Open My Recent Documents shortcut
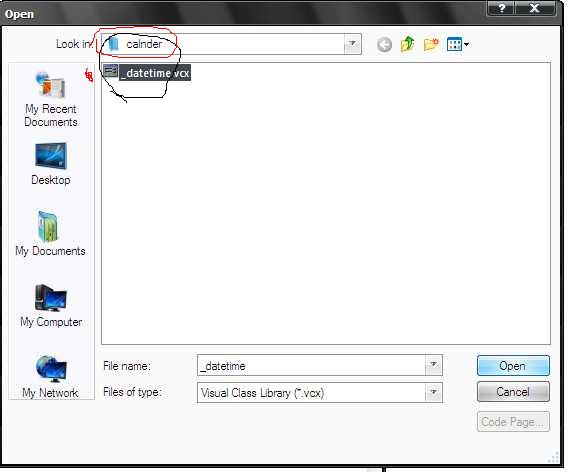Image resolution: width=570 pixels, height=472 pixels. (51, 99)
